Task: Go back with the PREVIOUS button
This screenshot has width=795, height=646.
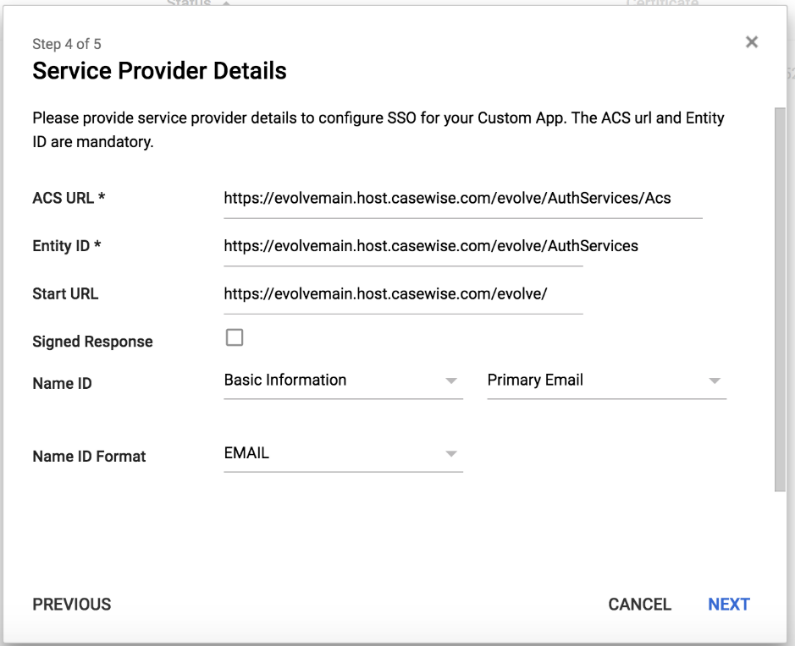Action: point(72,605)
